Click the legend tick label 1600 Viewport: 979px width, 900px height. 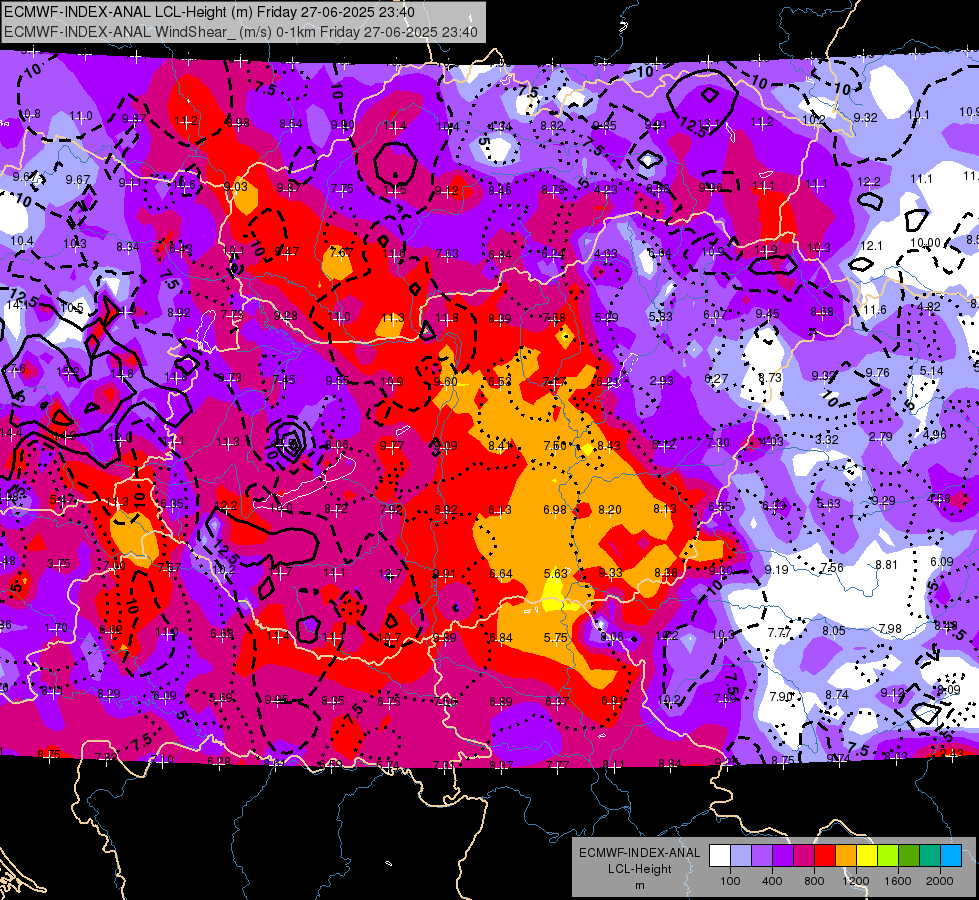898,881
